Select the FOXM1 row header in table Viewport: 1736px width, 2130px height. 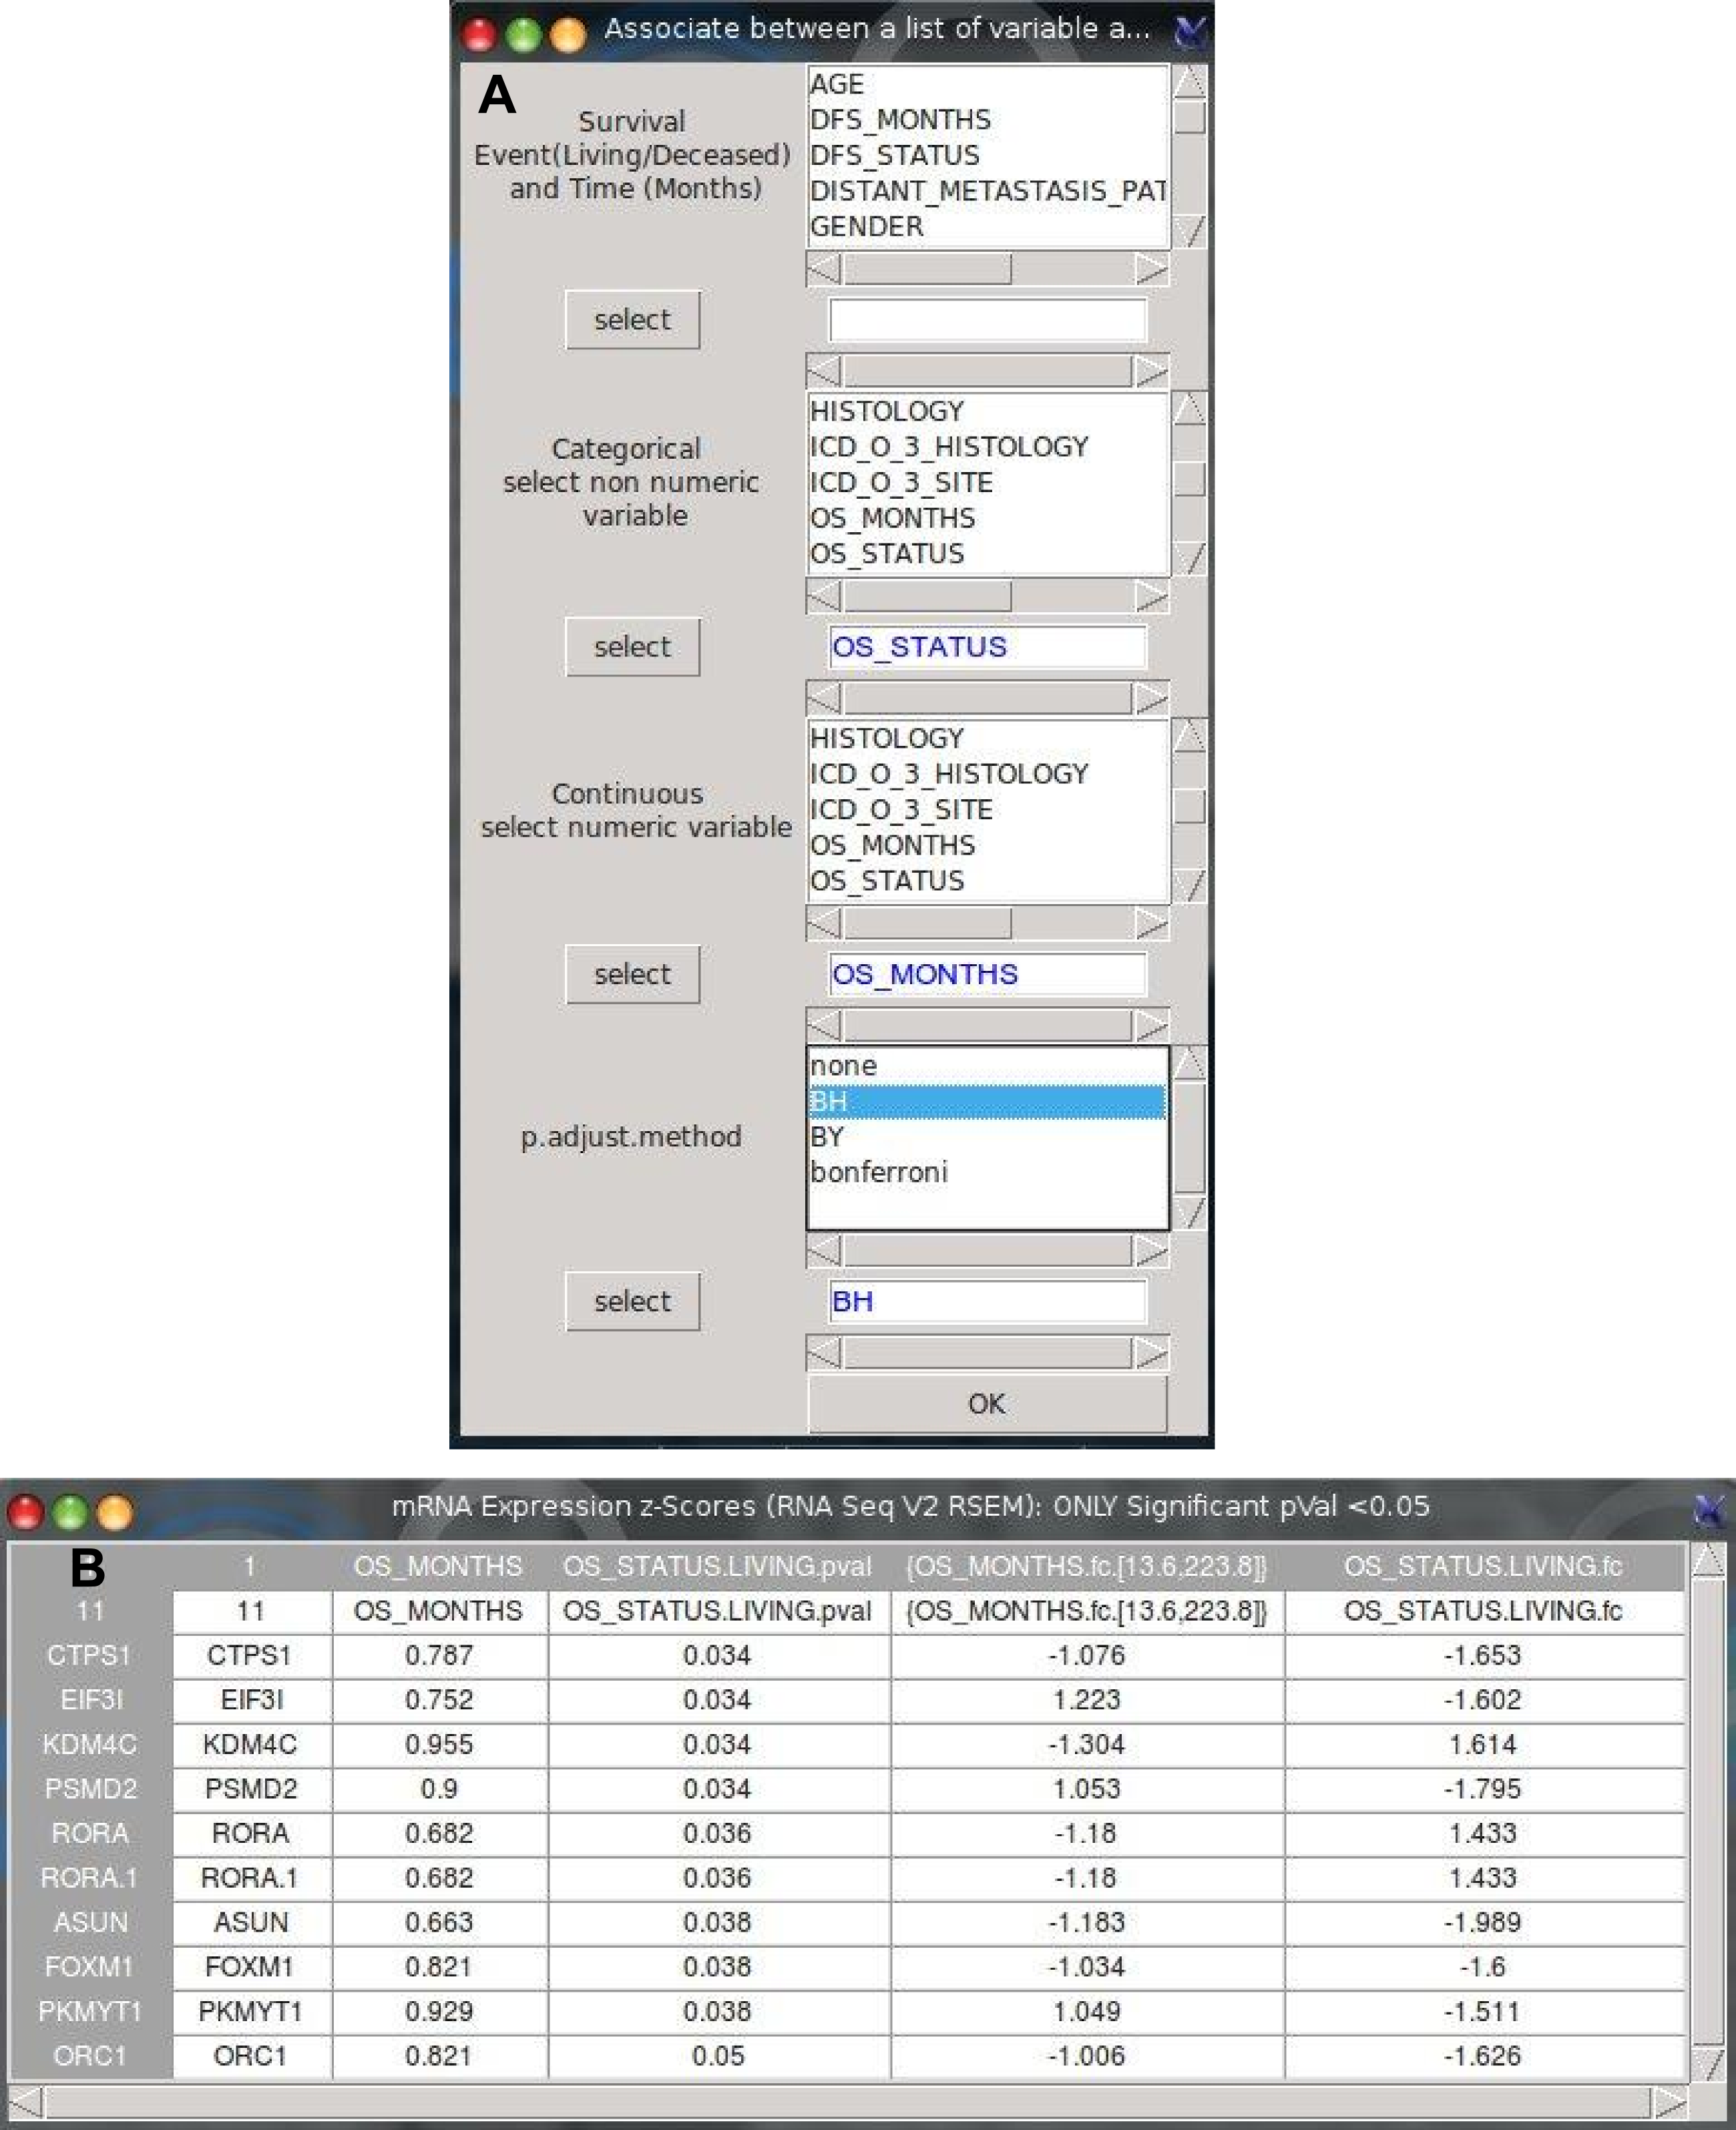89,1967
